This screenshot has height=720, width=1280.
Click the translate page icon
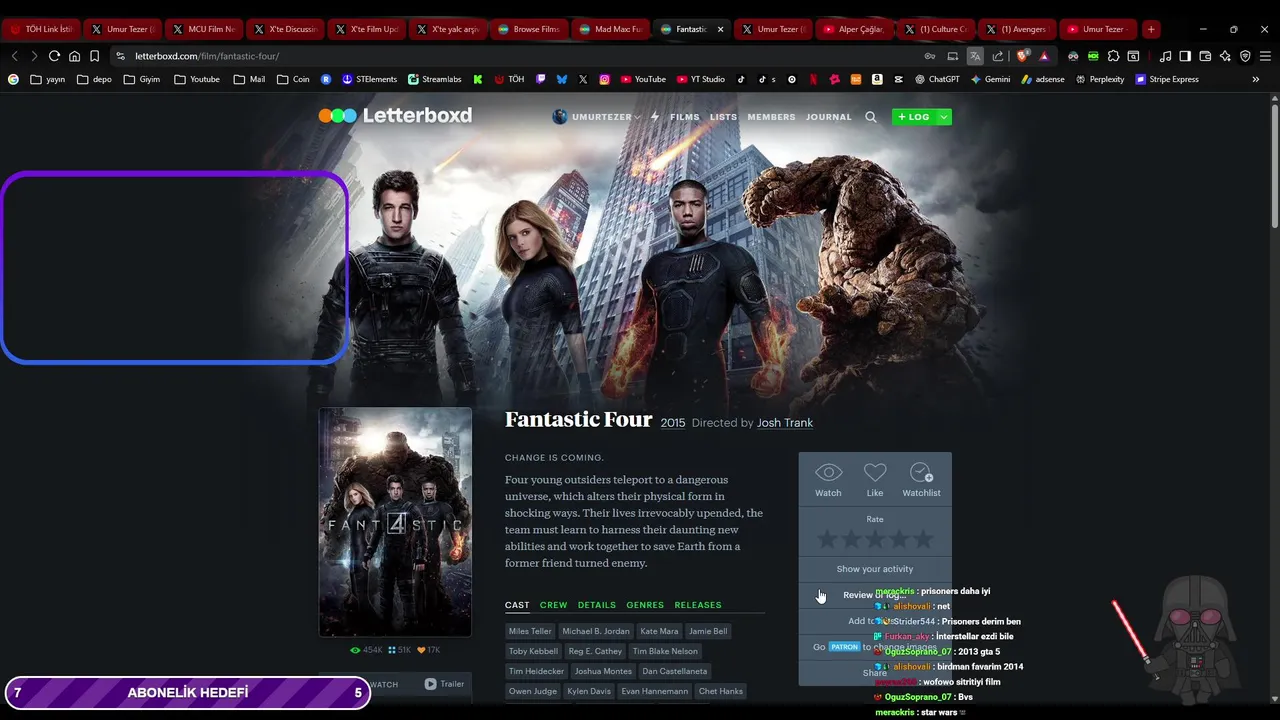(975, 56)
